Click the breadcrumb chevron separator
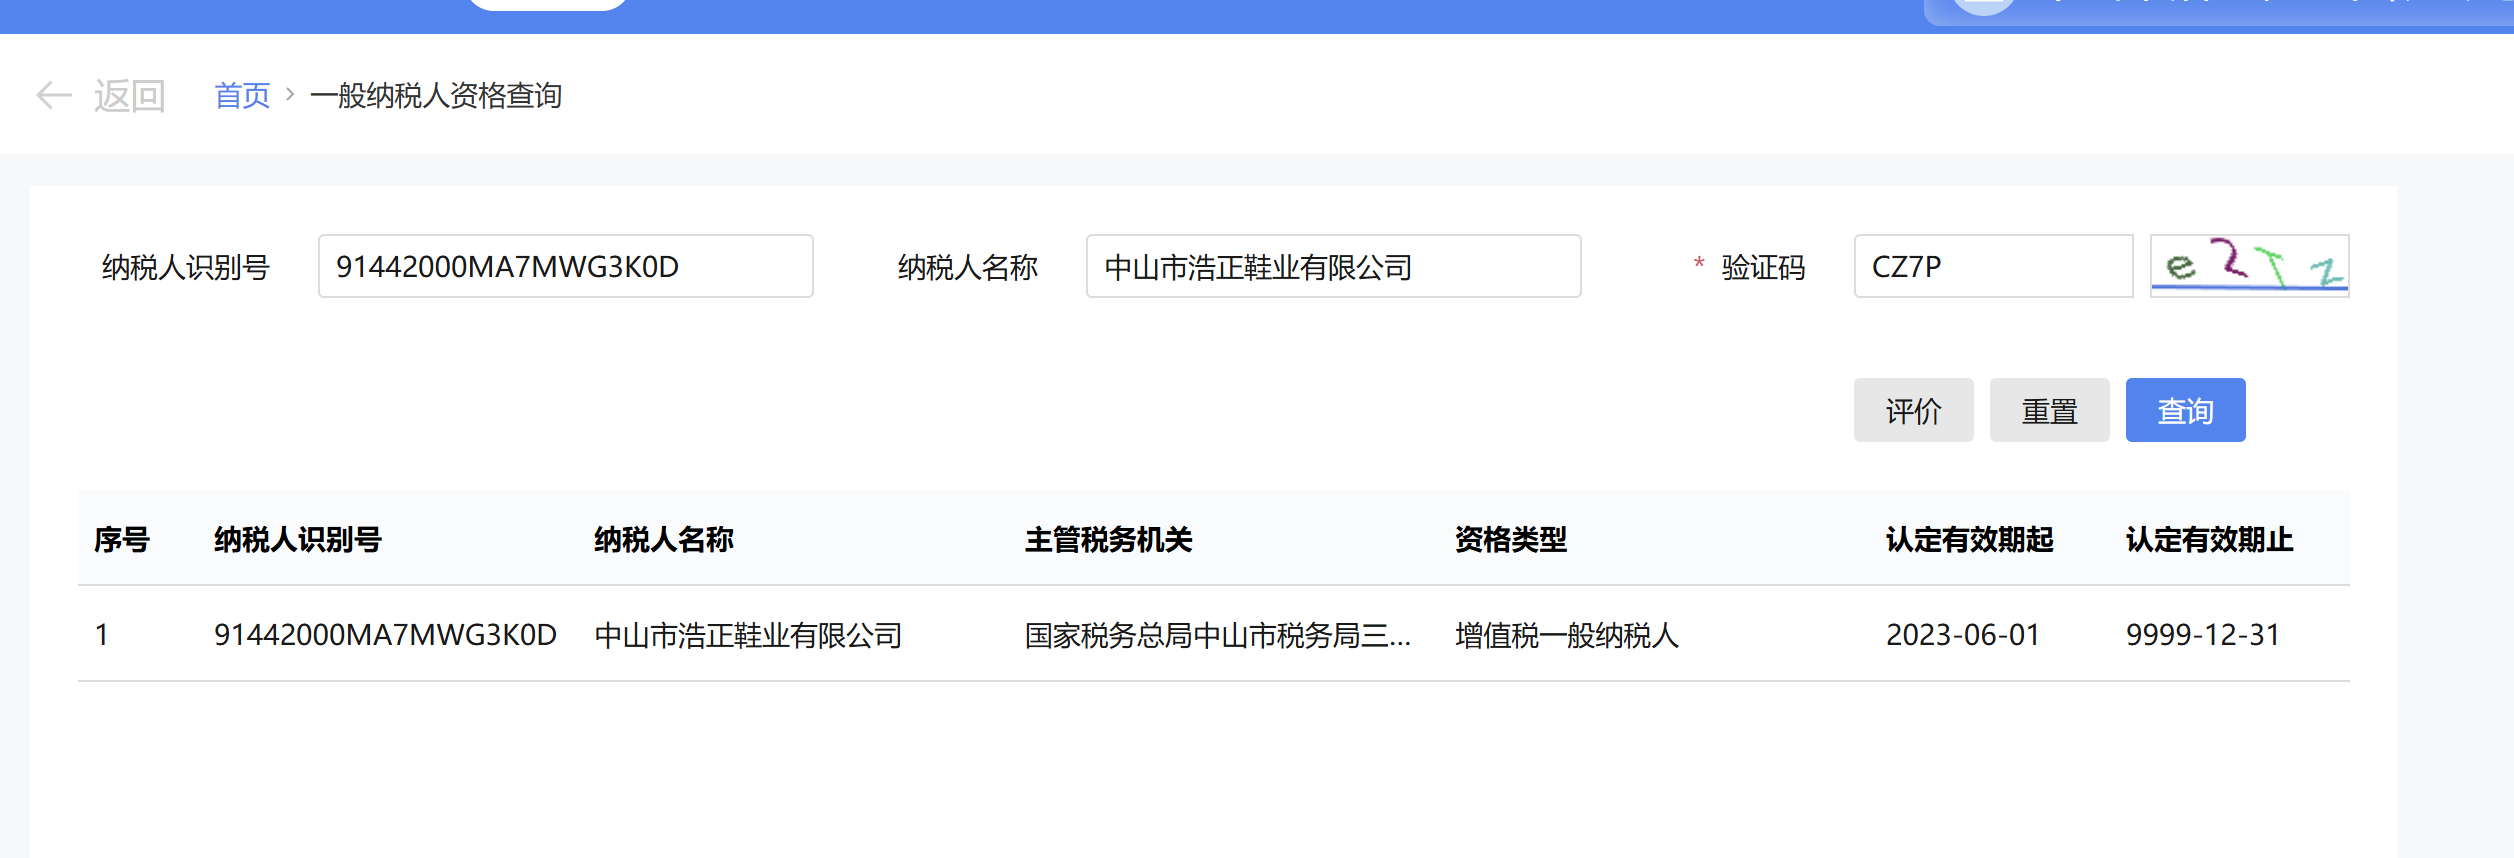The height and width of the screenshot is (858, 2514). pyautogui.click(x=290, y=95)
